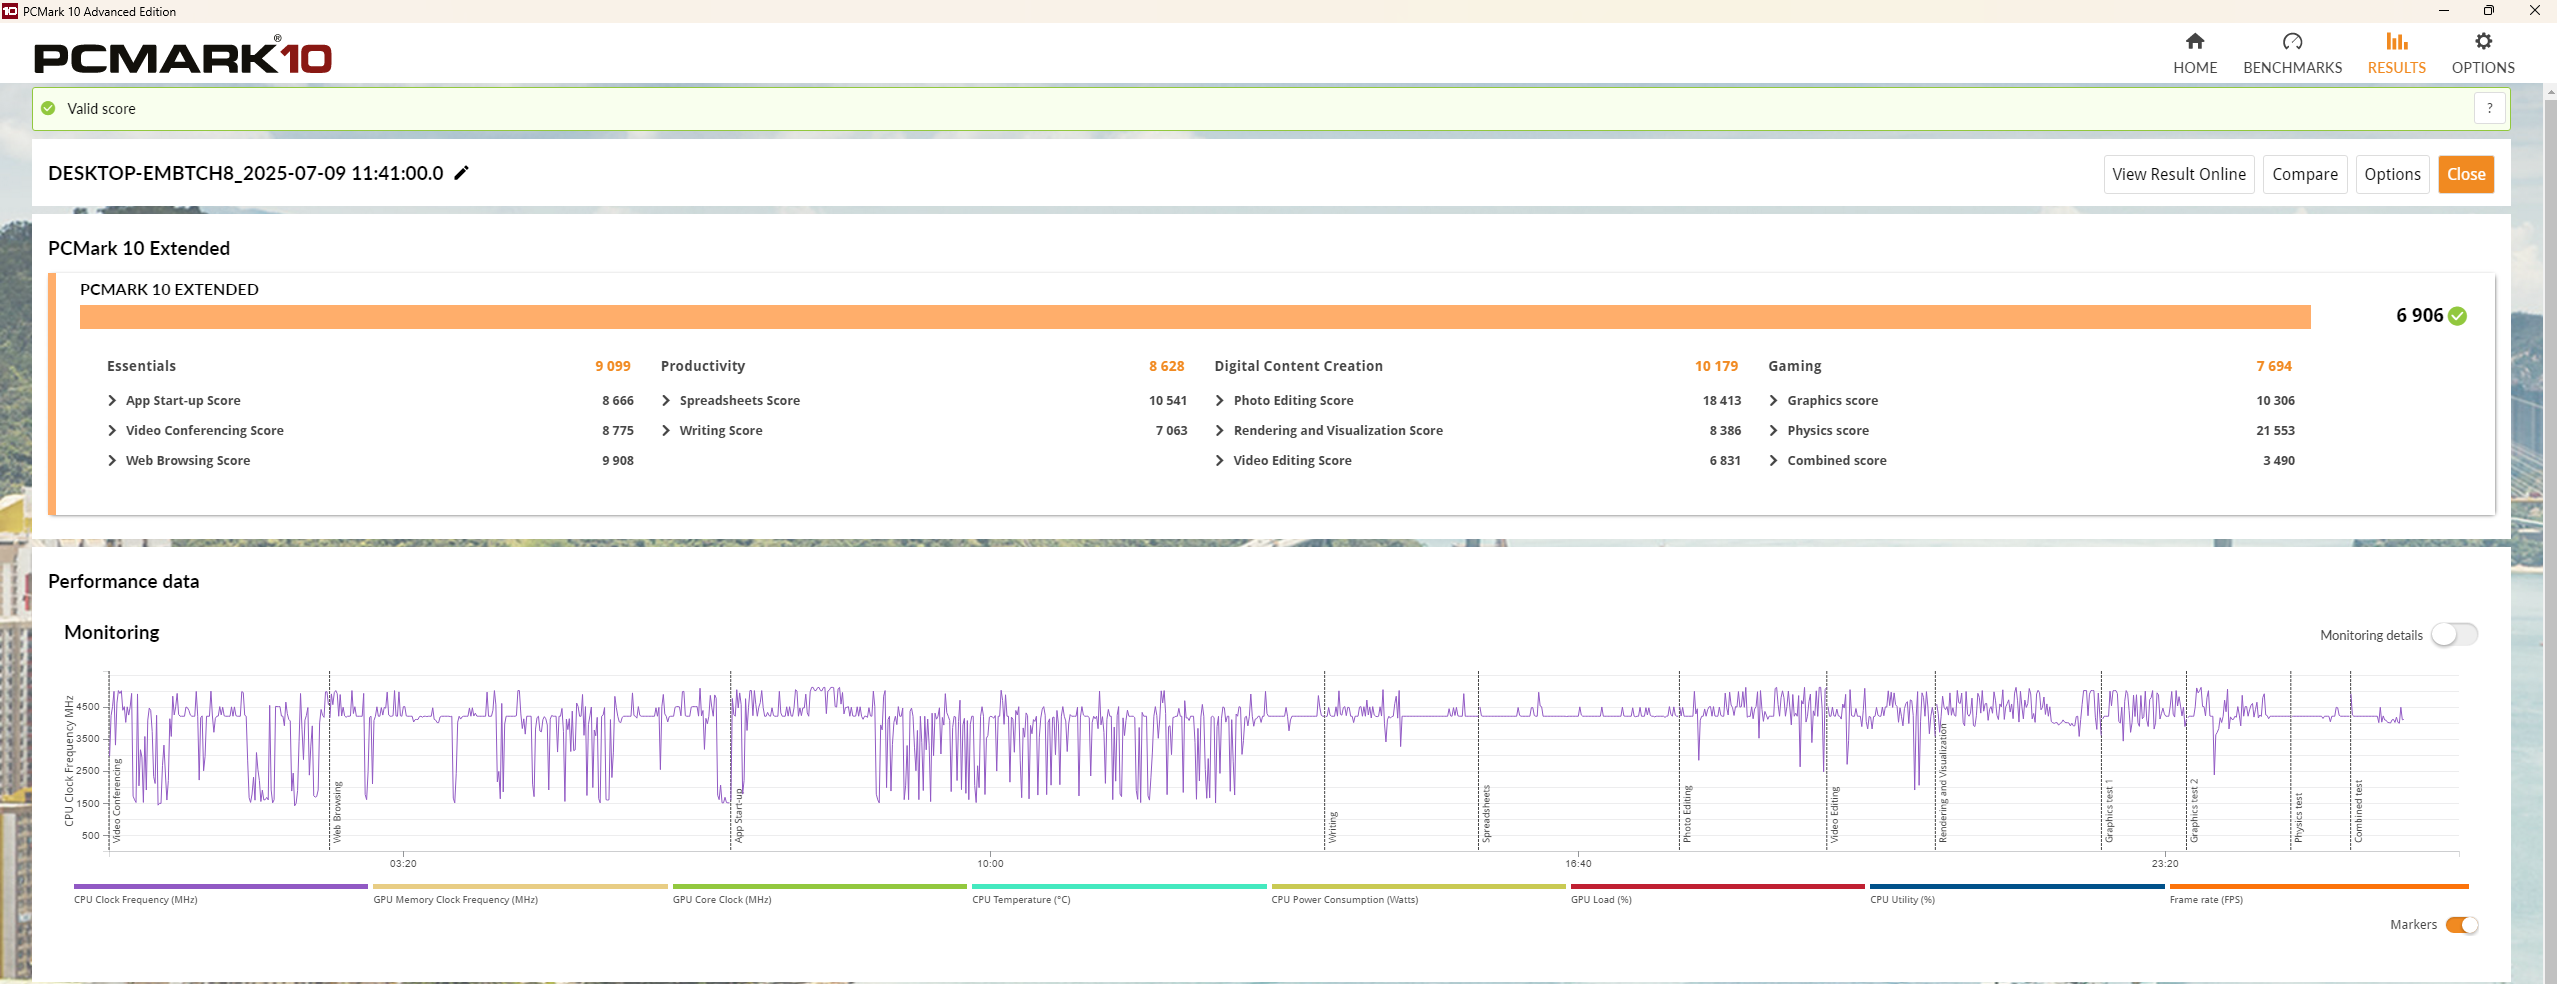Click the green check beside 6 906
Screen dimensions: 2557x984
coord(2457,316)
